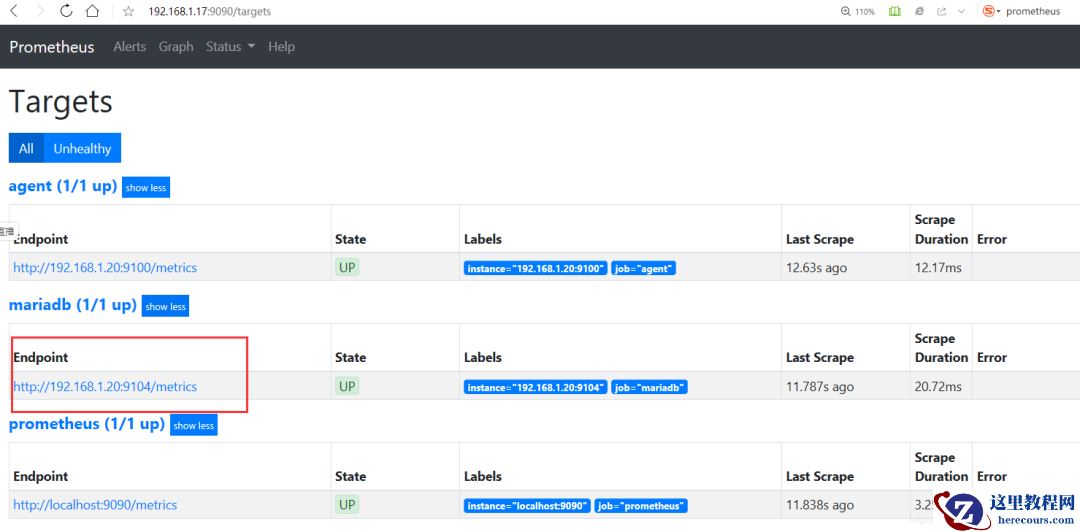Click the search box containing prometheus

point(1033,12)
